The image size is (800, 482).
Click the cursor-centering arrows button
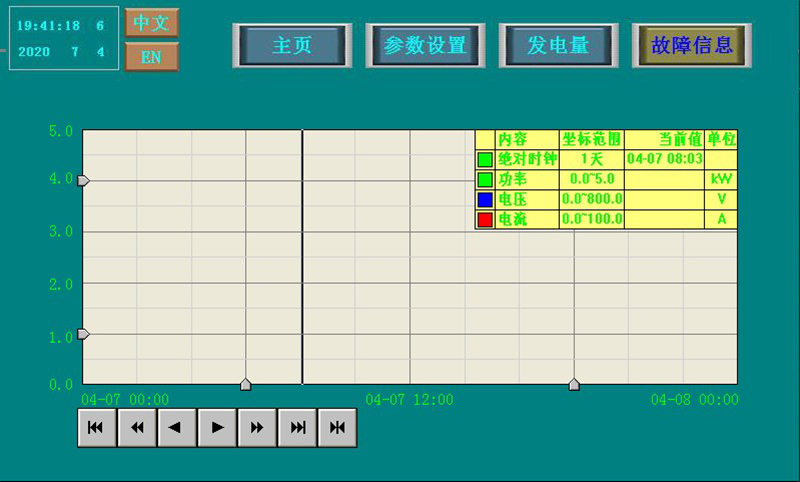337,428
